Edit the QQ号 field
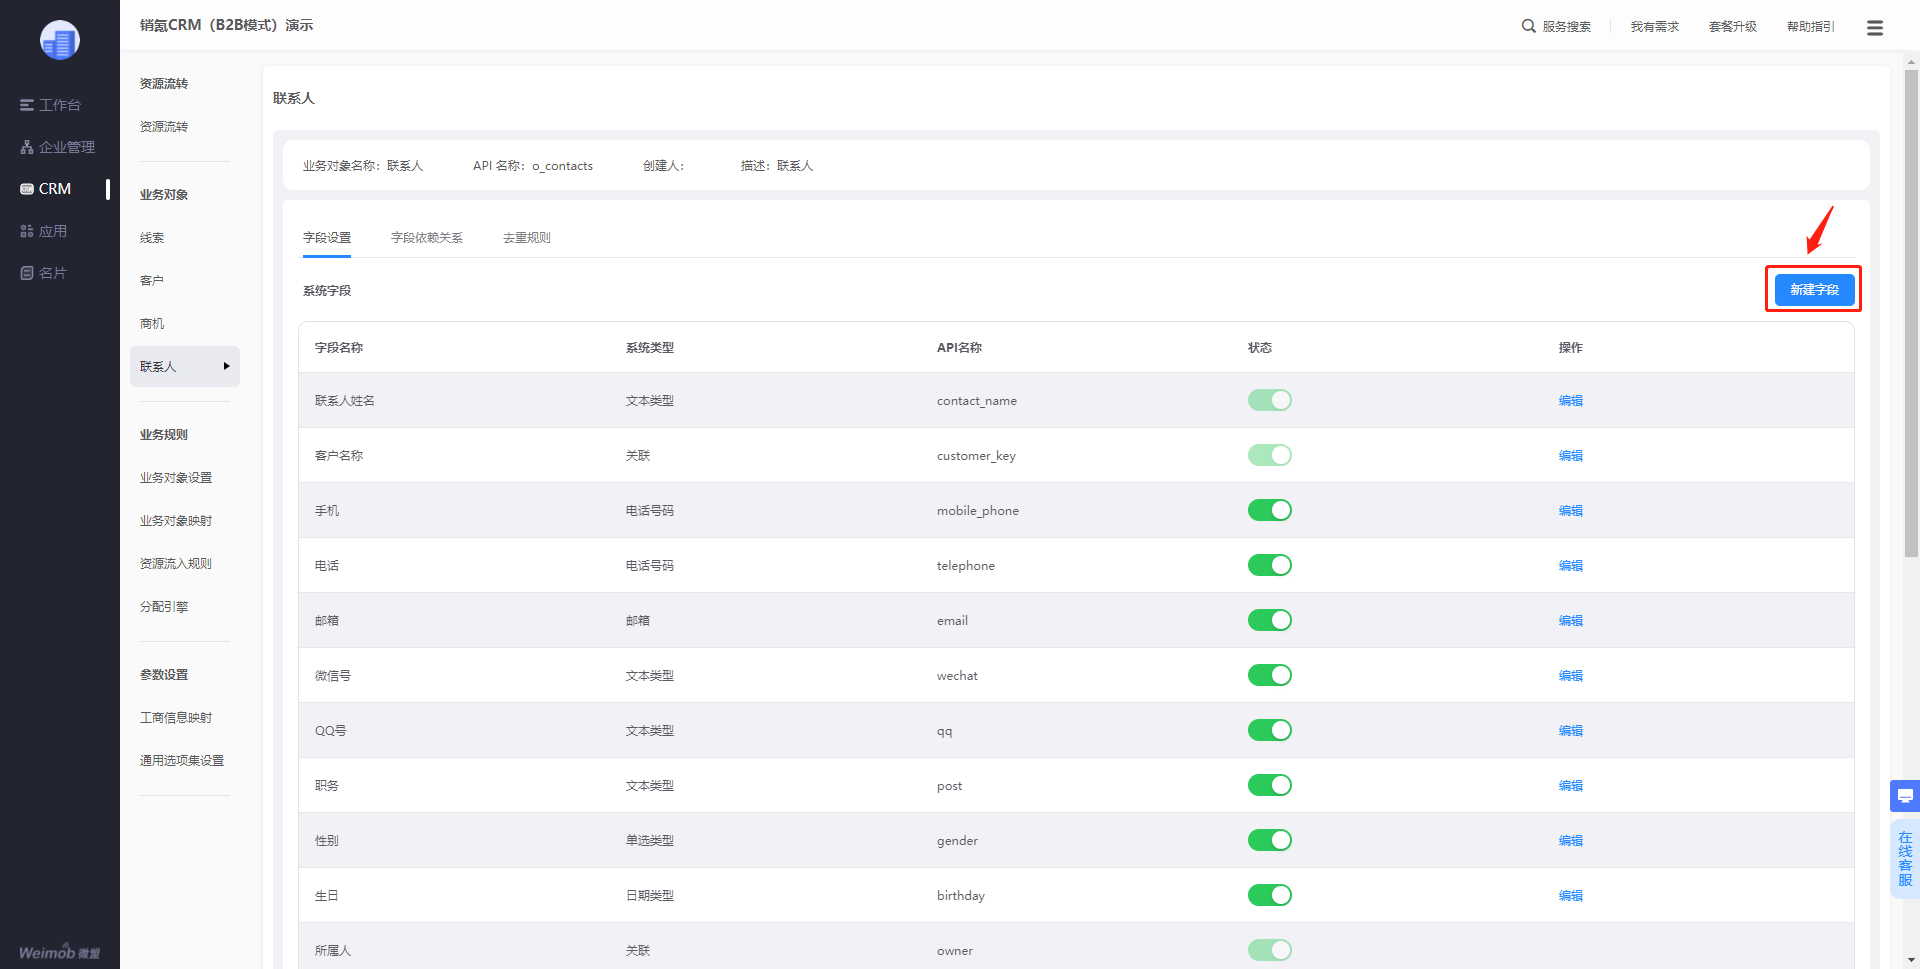 coord(1571,731)
